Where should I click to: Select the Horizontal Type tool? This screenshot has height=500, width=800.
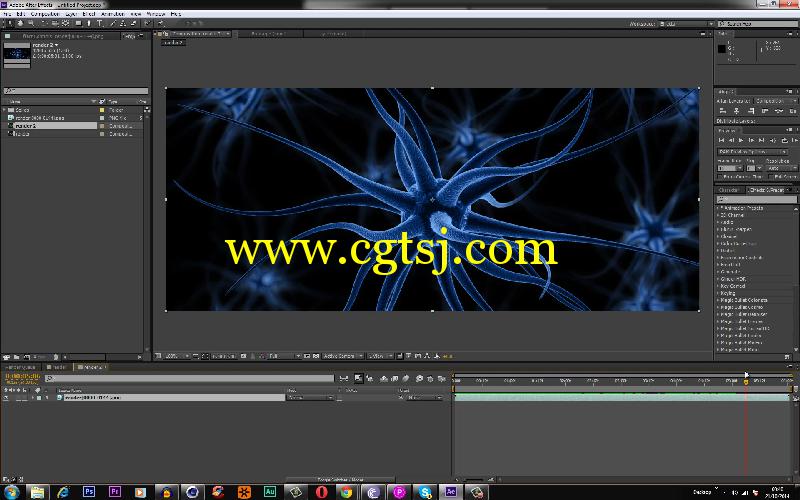click(x=99, y=23)
